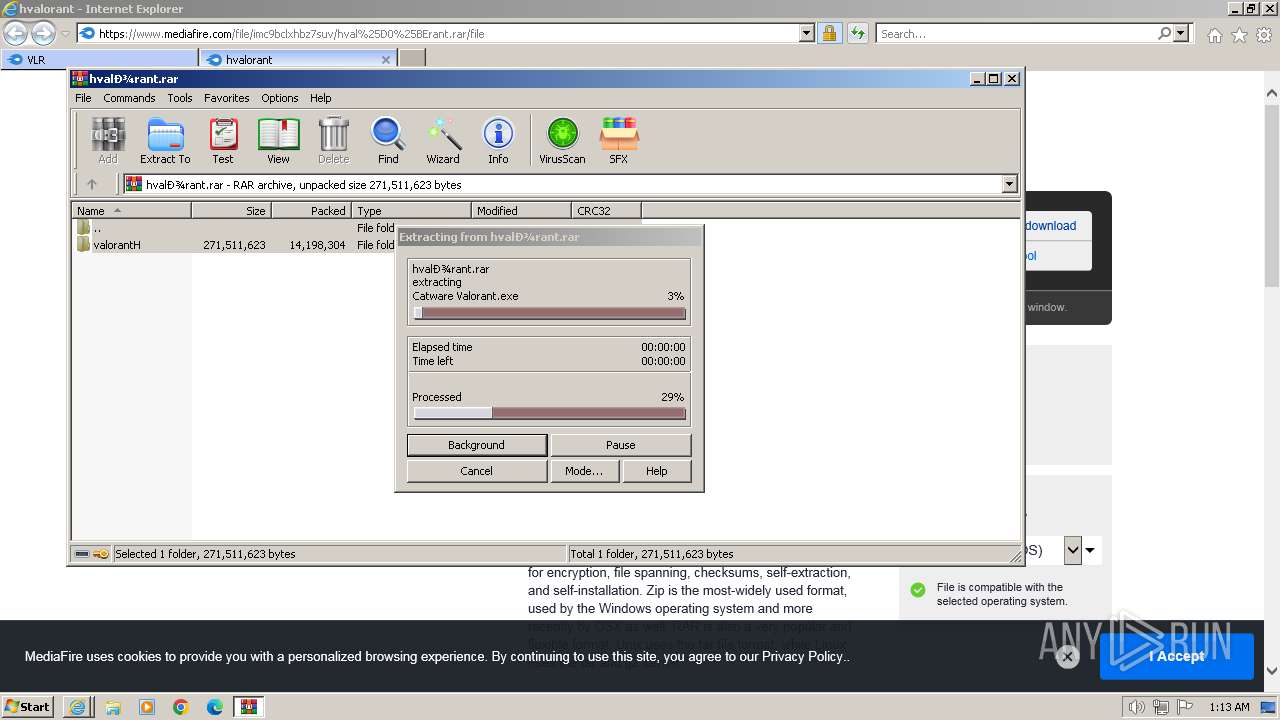Image resolution: width=1280 pixels, height=720 pixels.
Task: Click the Add toolbar icon in WinRAR
Action: pos(107,140)
